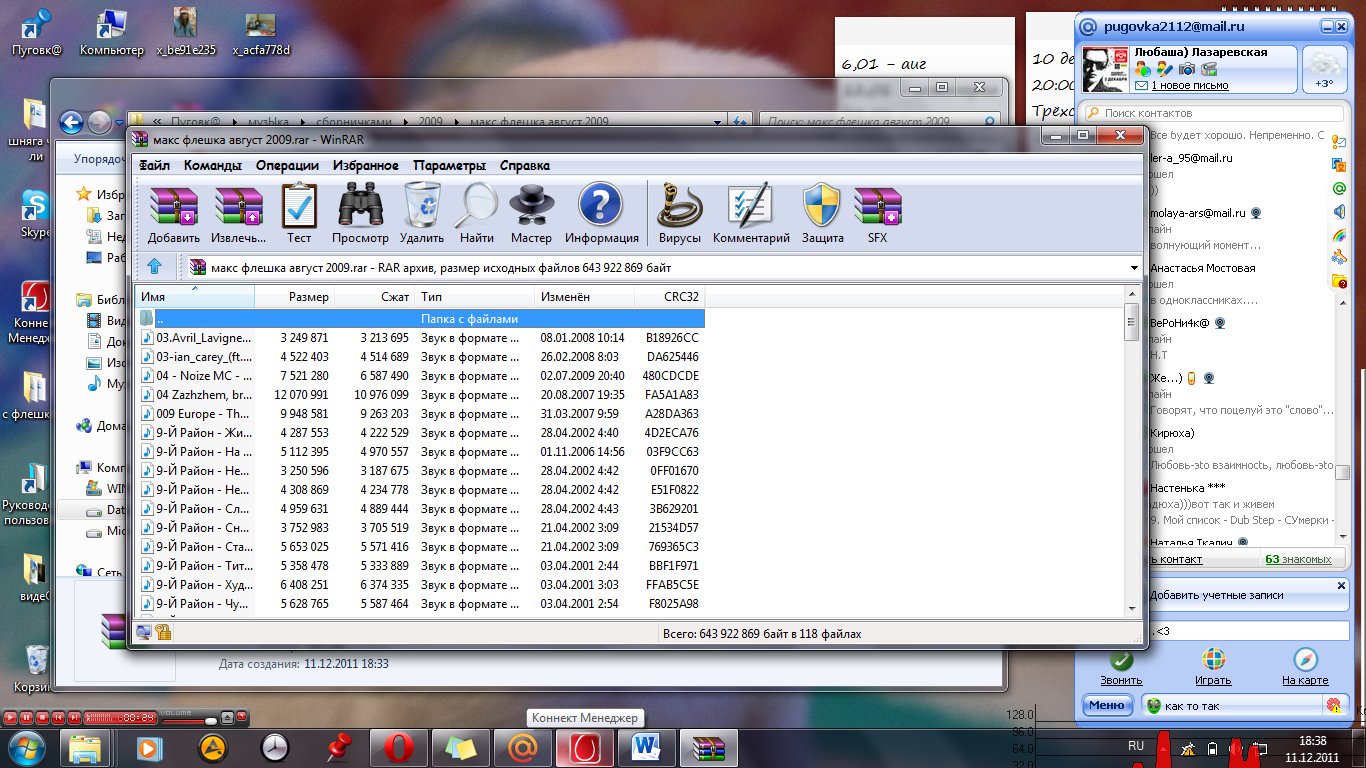This screenshot has width=1366, height=768.
Task: Click the RU language indicator in tray
Action: coord(1136,746)
